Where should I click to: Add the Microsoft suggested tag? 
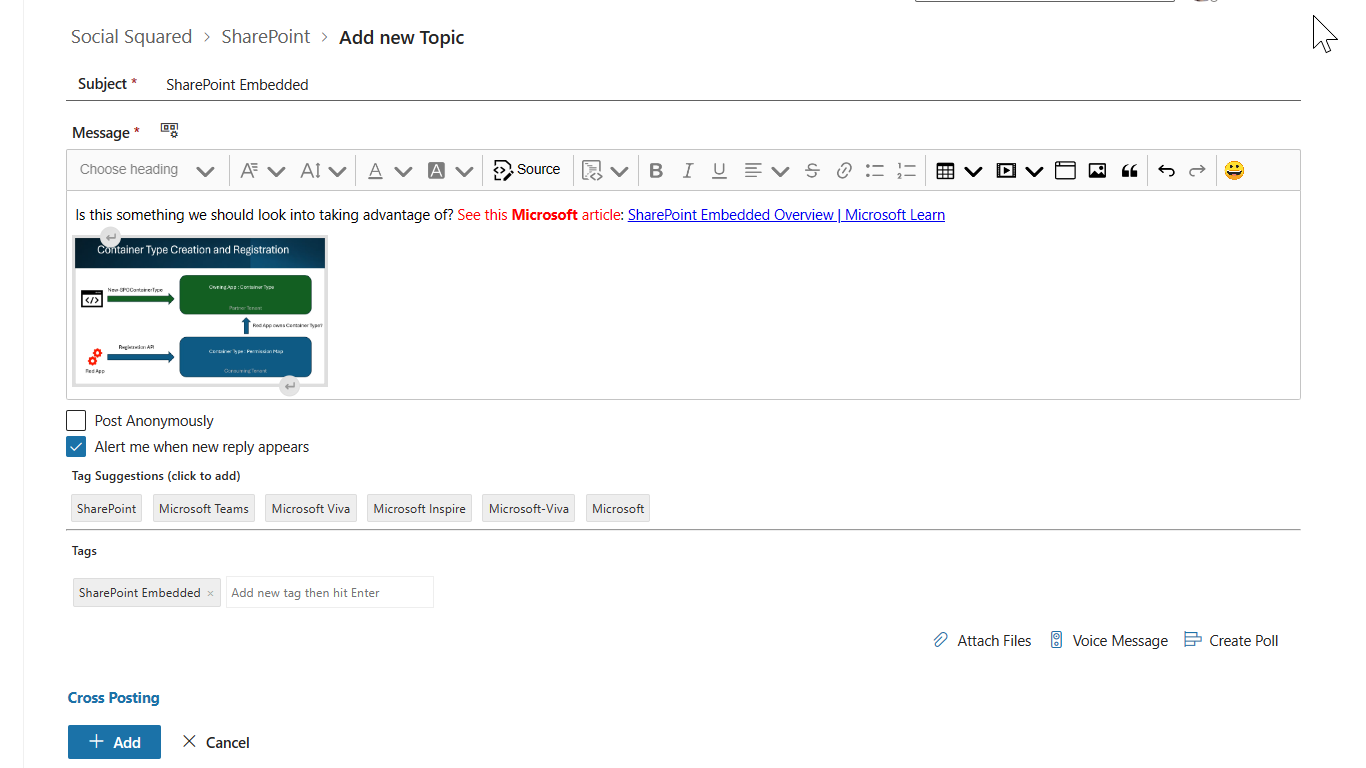point(618,508)
